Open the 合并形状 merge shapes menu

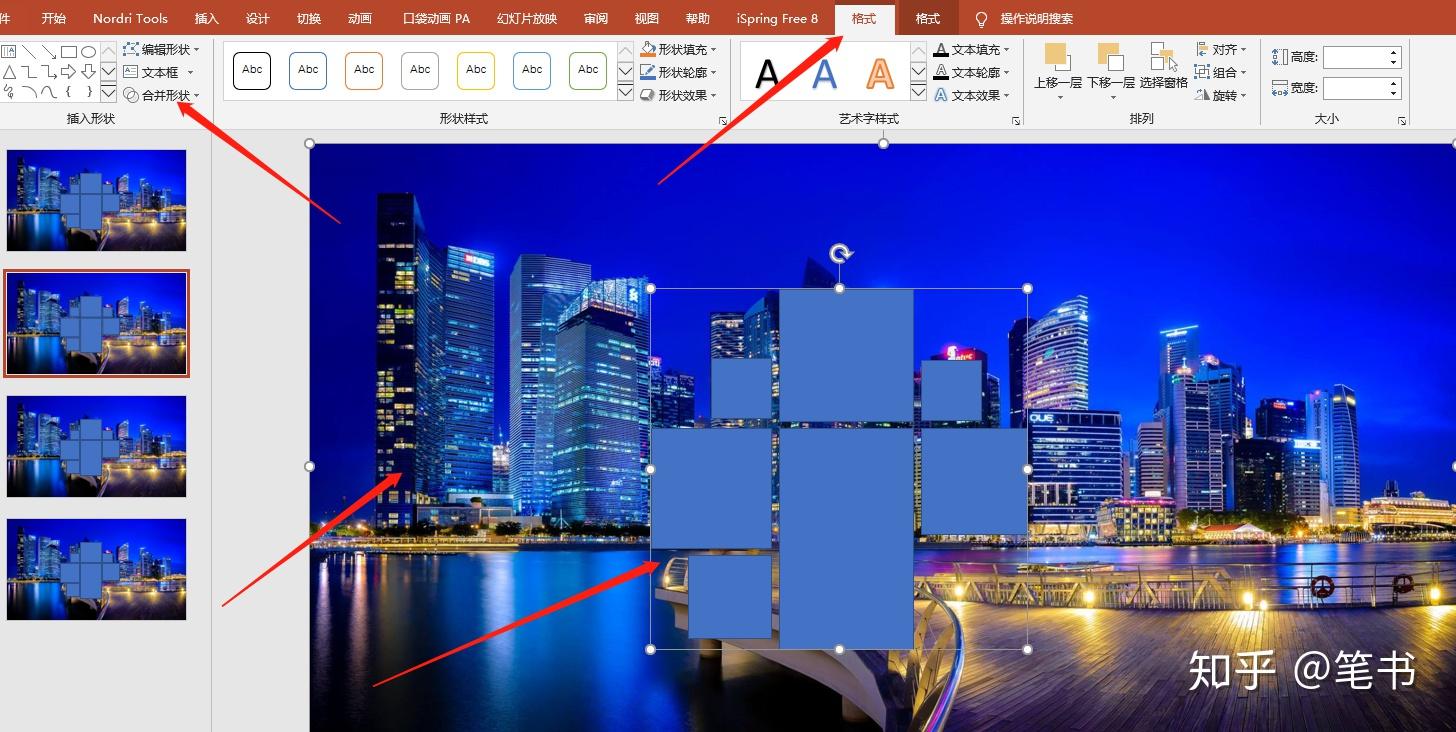point(161,95)
